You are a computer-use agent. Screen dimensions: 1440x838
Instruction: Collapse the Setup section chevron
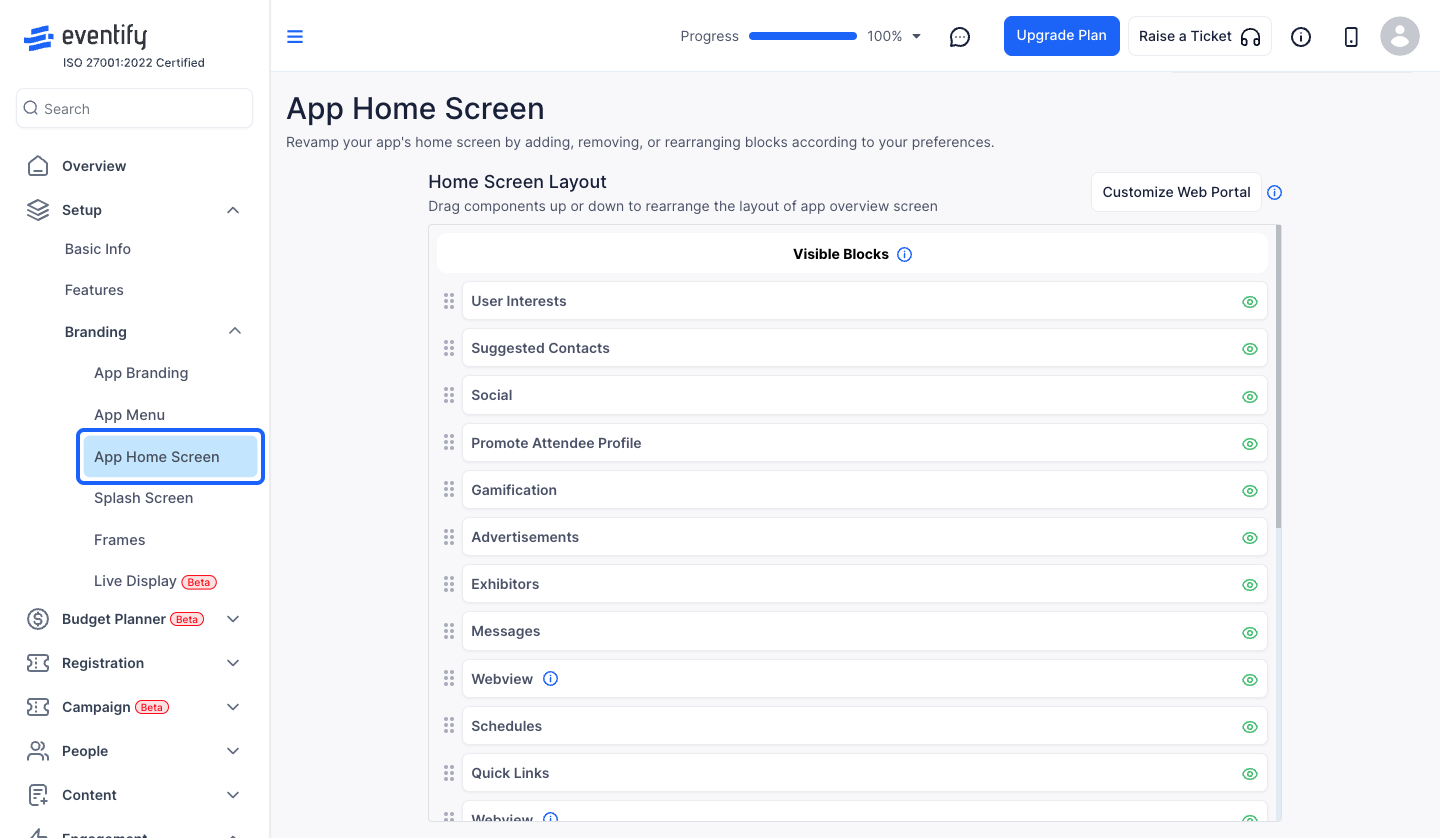pos(233,210)
